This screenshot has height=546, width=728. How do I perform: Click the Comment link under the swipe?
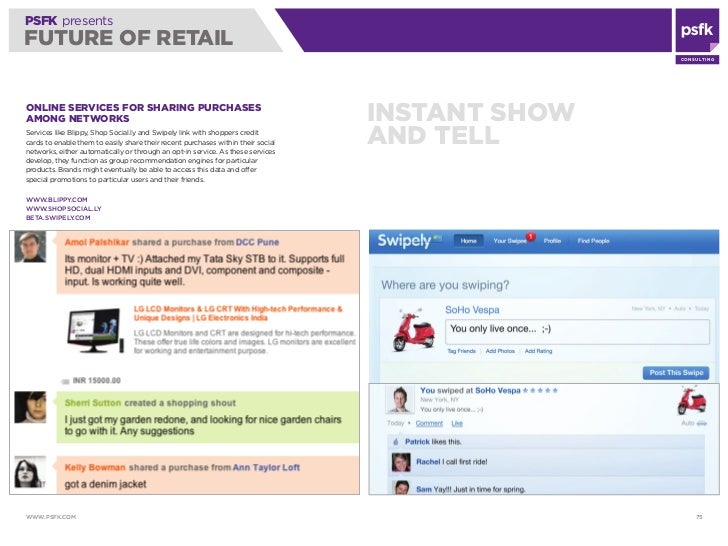(429, 423)
